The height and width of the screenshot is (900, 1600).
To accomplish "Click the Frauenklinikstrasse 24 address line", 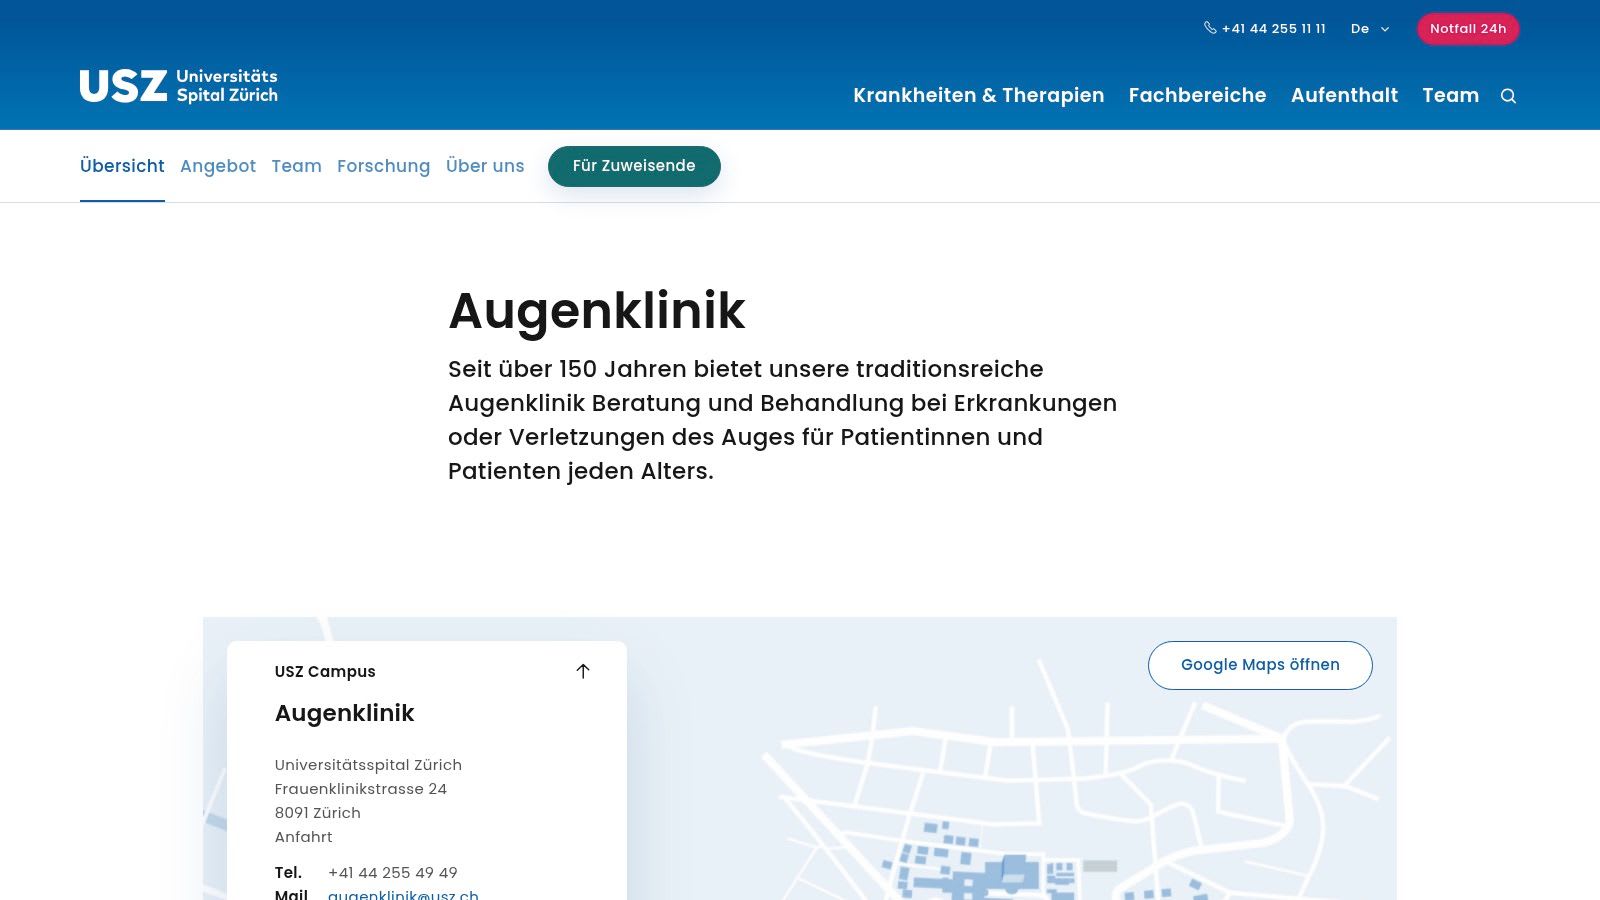I will (361, 789).
